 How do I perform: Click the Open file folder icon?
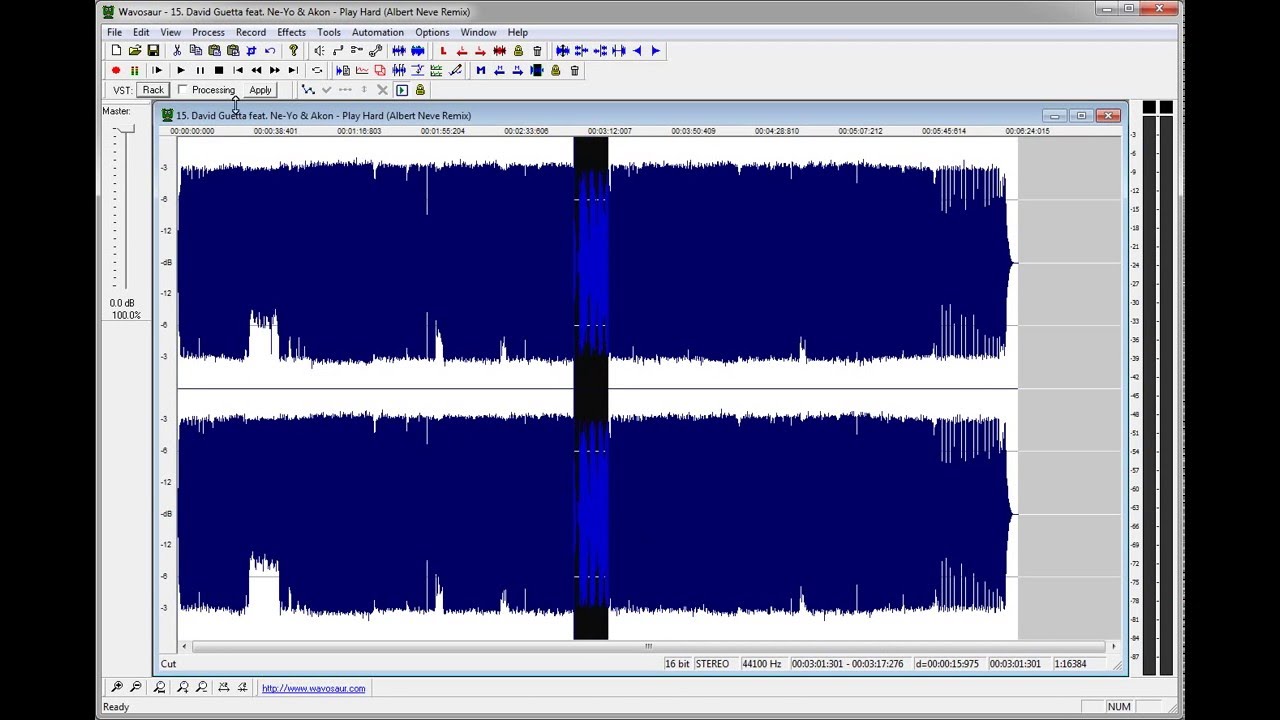pos(134,51)
